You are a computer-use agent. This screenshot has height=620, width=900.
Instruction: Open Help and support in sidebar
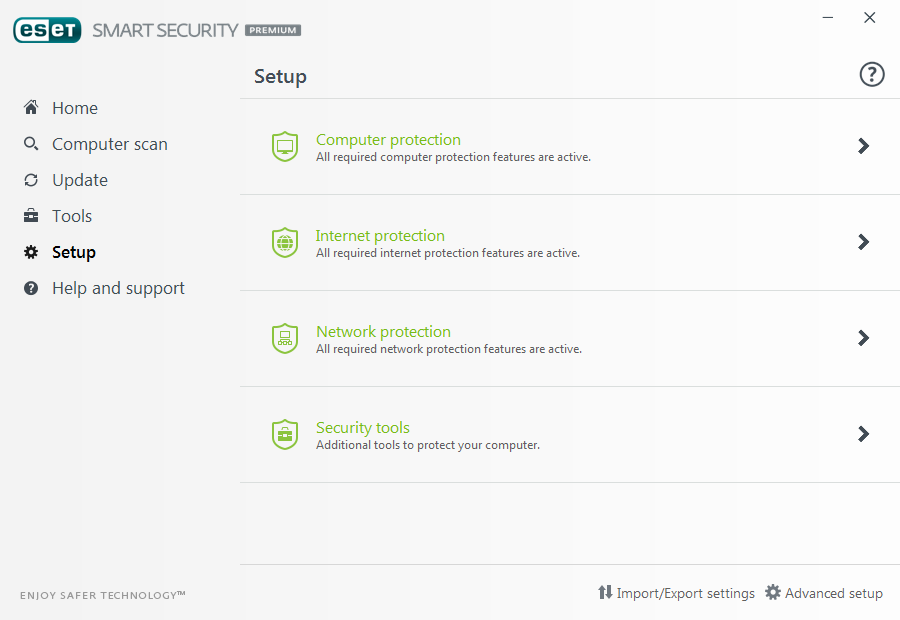point(118,288)
